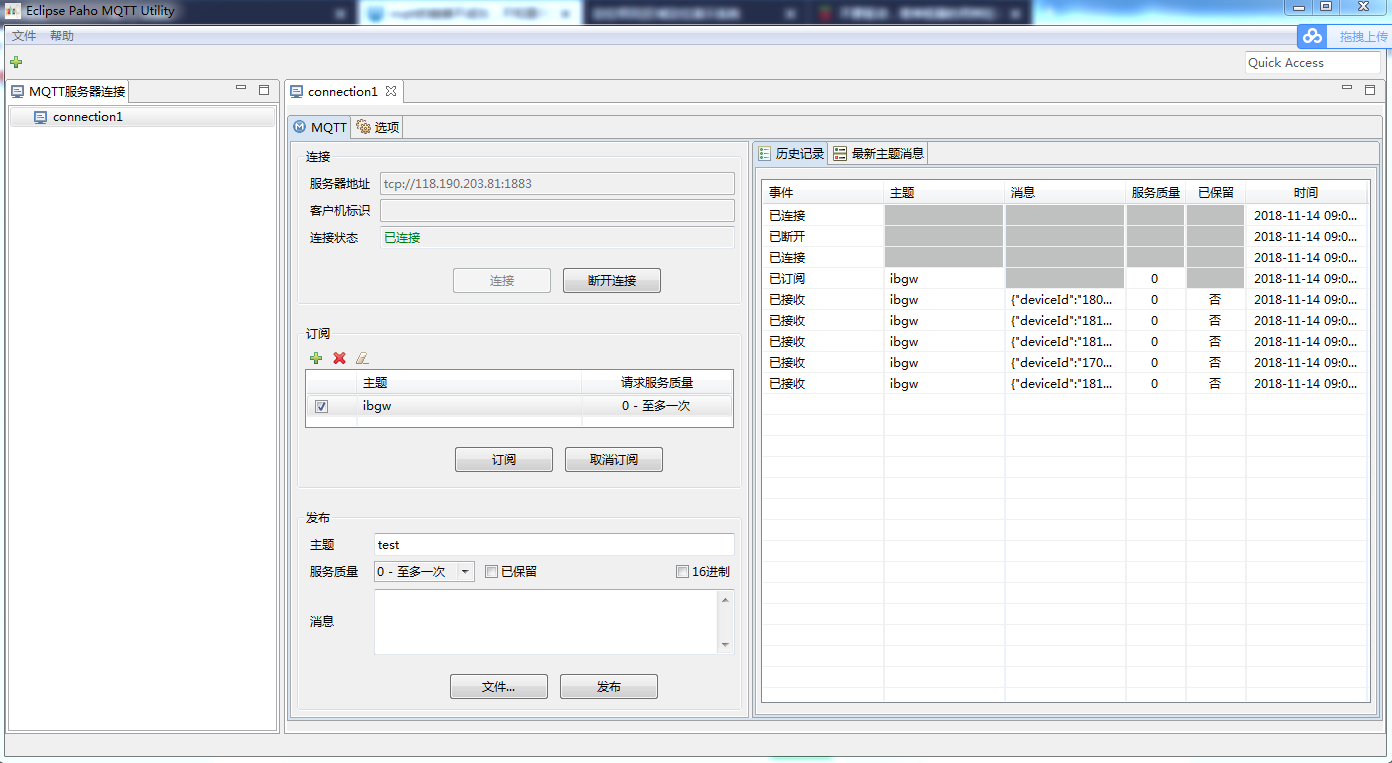Click the 已保留 column header in history
The width and height of the screenshot is (1392, 763).
(x=1216, y=193)
